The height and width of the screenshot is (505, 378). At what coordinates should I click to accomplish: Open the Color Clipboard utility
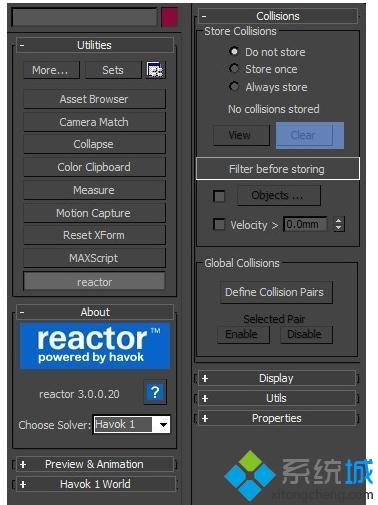pos(94,167)
